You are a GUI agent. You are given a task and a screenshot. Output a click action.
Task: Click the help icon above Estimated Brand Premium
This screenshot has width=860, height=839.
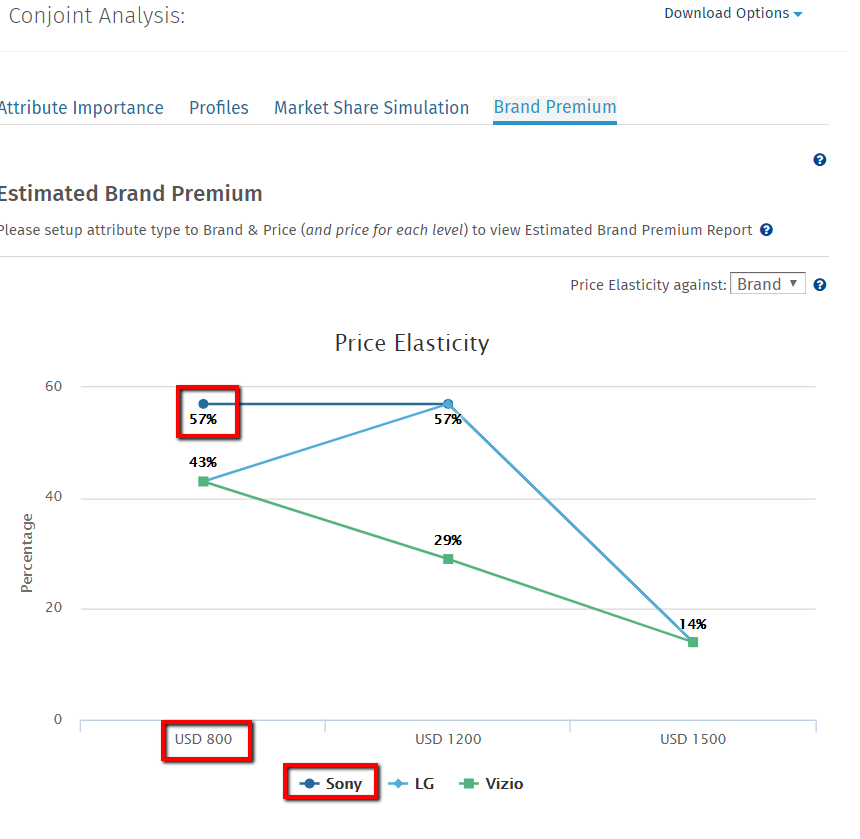pos(820,160)
